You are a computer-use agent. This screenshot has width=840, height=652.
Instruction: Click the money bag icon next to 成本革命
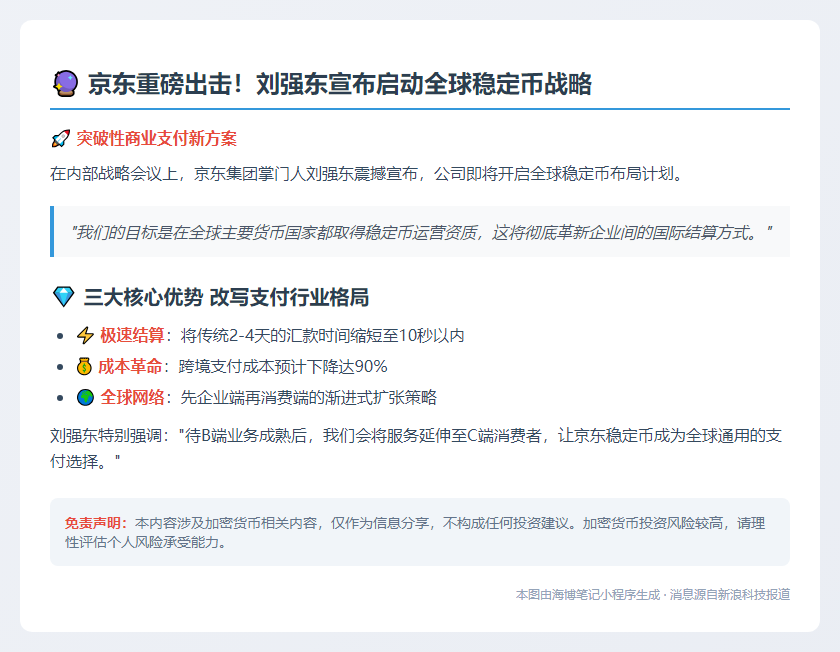(85, 366)
